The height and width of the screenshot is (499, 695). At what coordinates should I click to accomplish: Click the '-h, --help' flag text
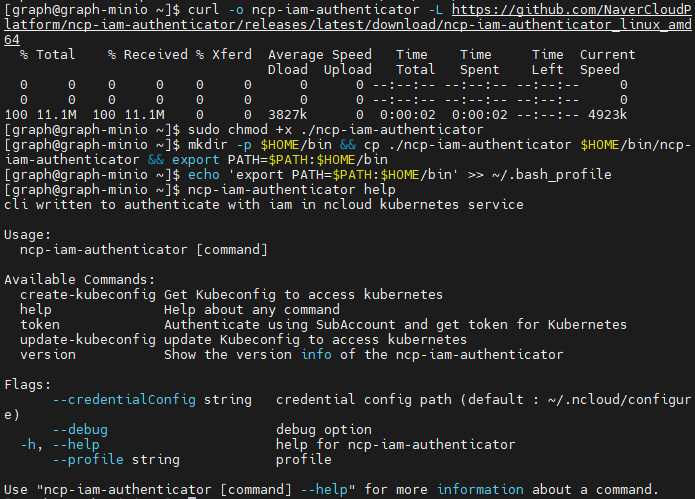(60, 444)
